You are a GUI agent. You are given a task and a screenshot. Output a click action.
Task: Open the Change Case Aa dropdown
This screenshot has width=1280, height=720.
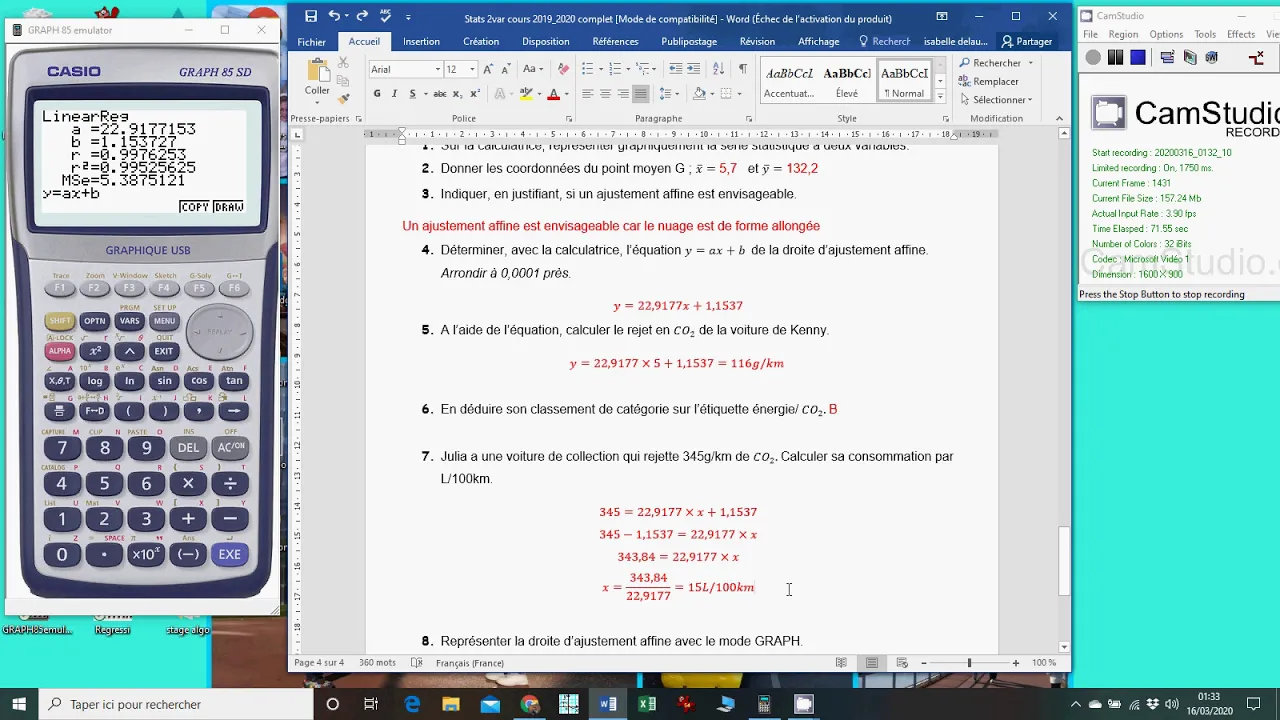pyautogui.click(x=533, y=69)
